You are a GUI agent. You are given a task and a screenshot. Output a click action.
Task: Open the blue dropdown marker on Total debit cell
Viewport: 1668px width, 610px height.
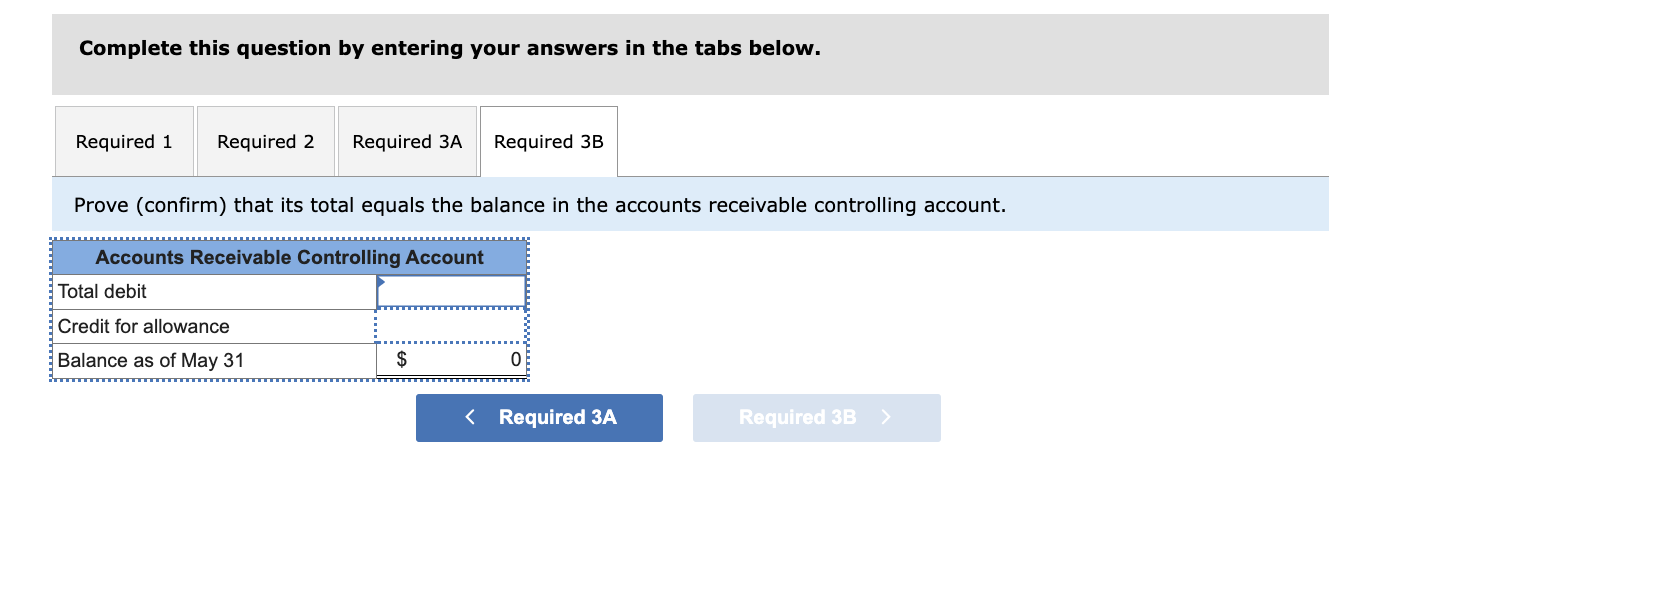tap(381, 283)
